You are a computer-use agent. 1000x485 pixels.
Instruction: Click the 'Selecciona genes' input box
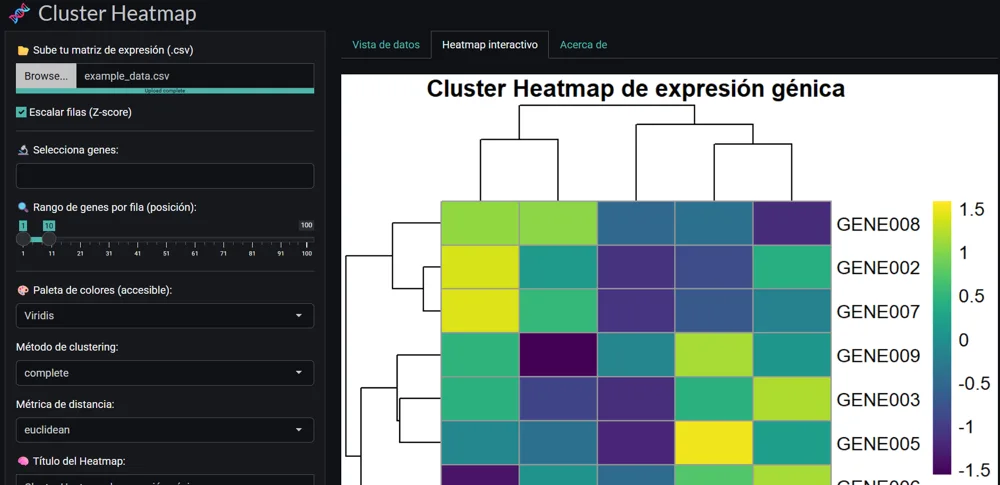(x=165, y=175)
